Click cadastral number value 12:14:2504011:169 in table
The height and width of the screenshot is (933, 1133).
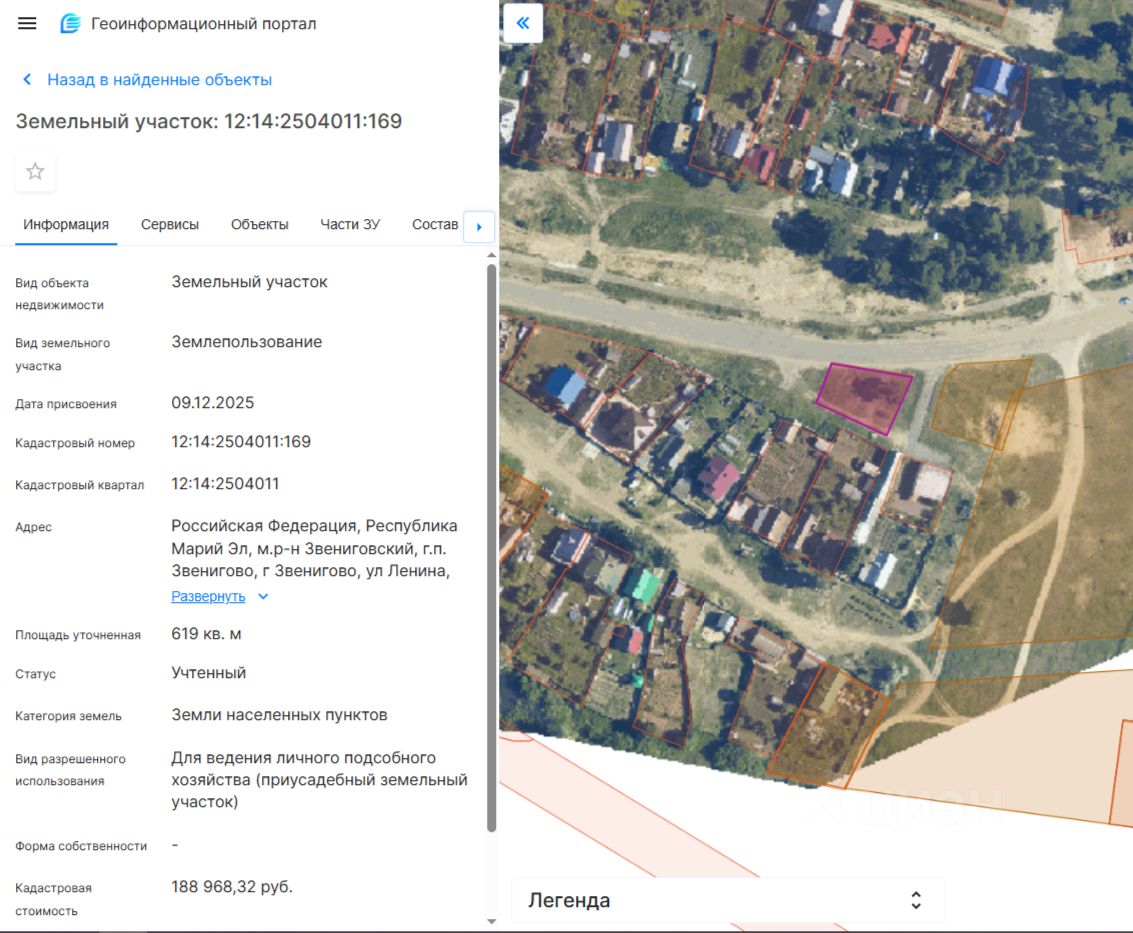click(x=241, y=442)
